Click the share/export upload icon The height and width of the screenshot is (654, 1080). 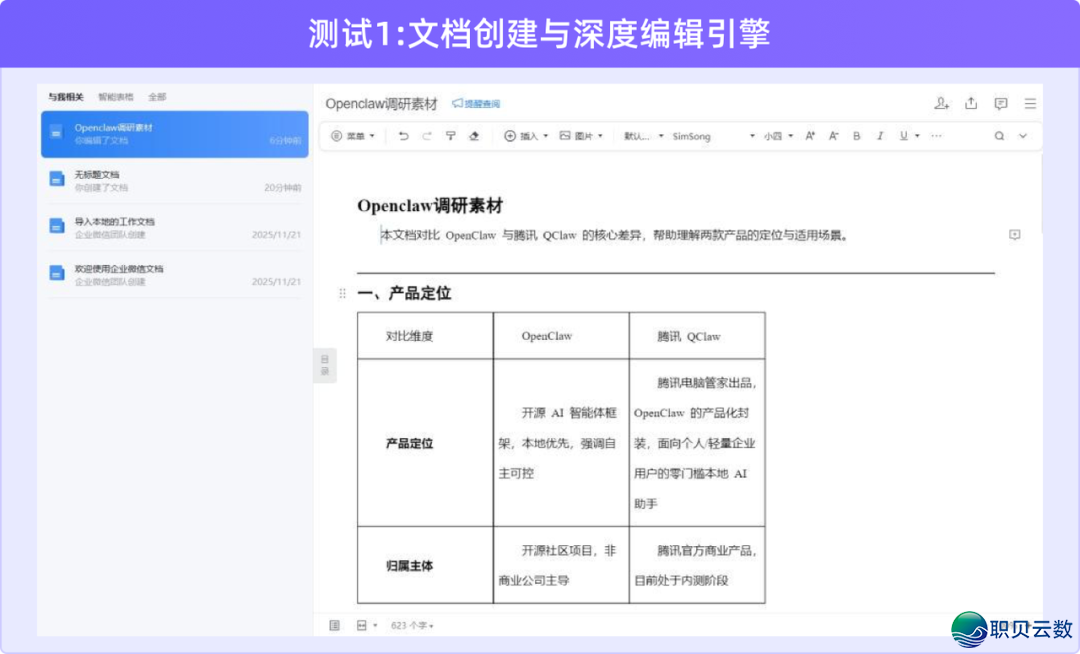pyautogui.click(x=971, y=104)
